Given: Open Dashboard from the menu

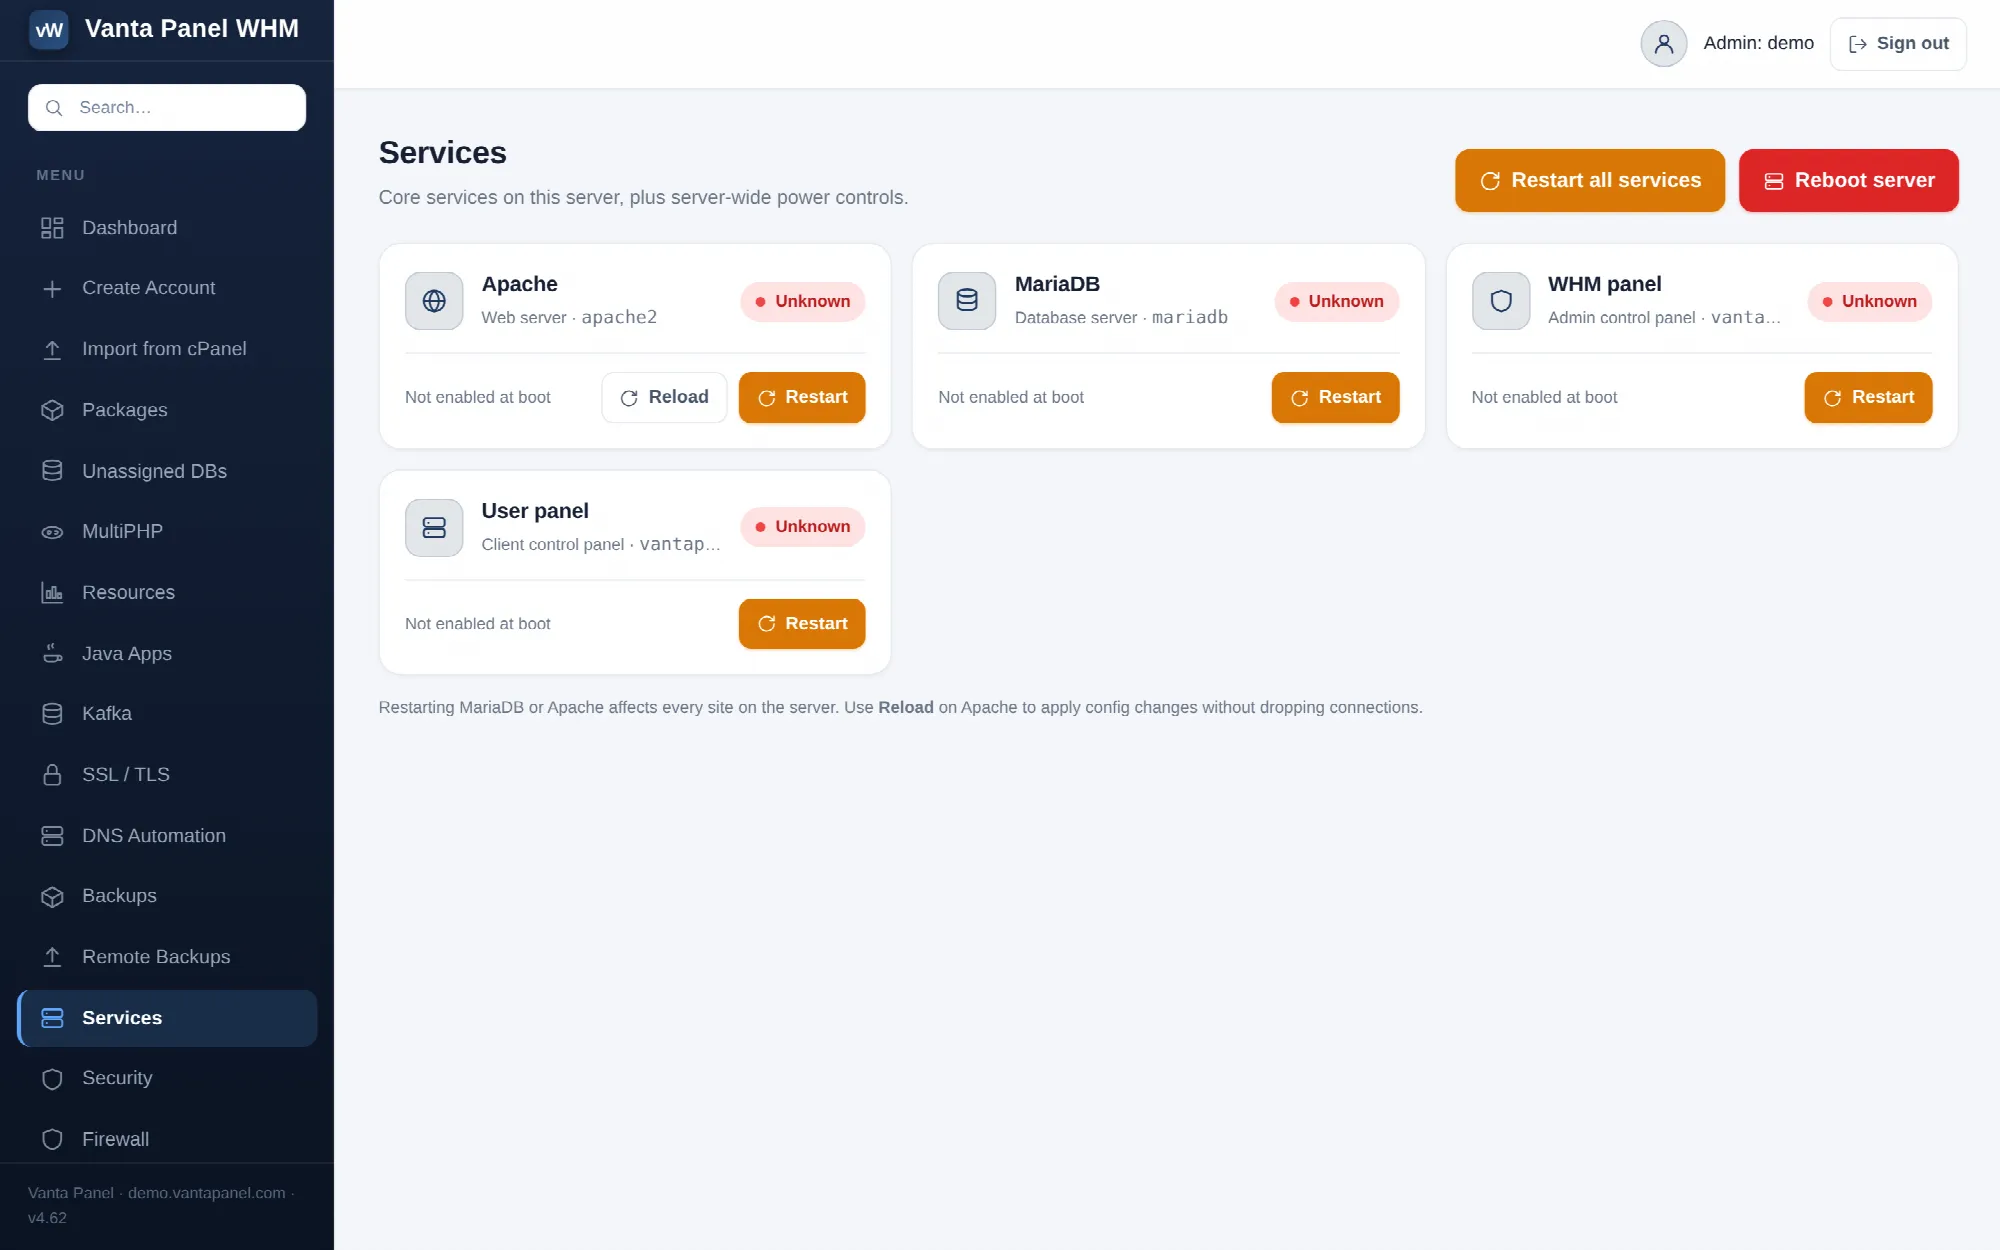Looking at the screenshot, I should tap(167, 228).
